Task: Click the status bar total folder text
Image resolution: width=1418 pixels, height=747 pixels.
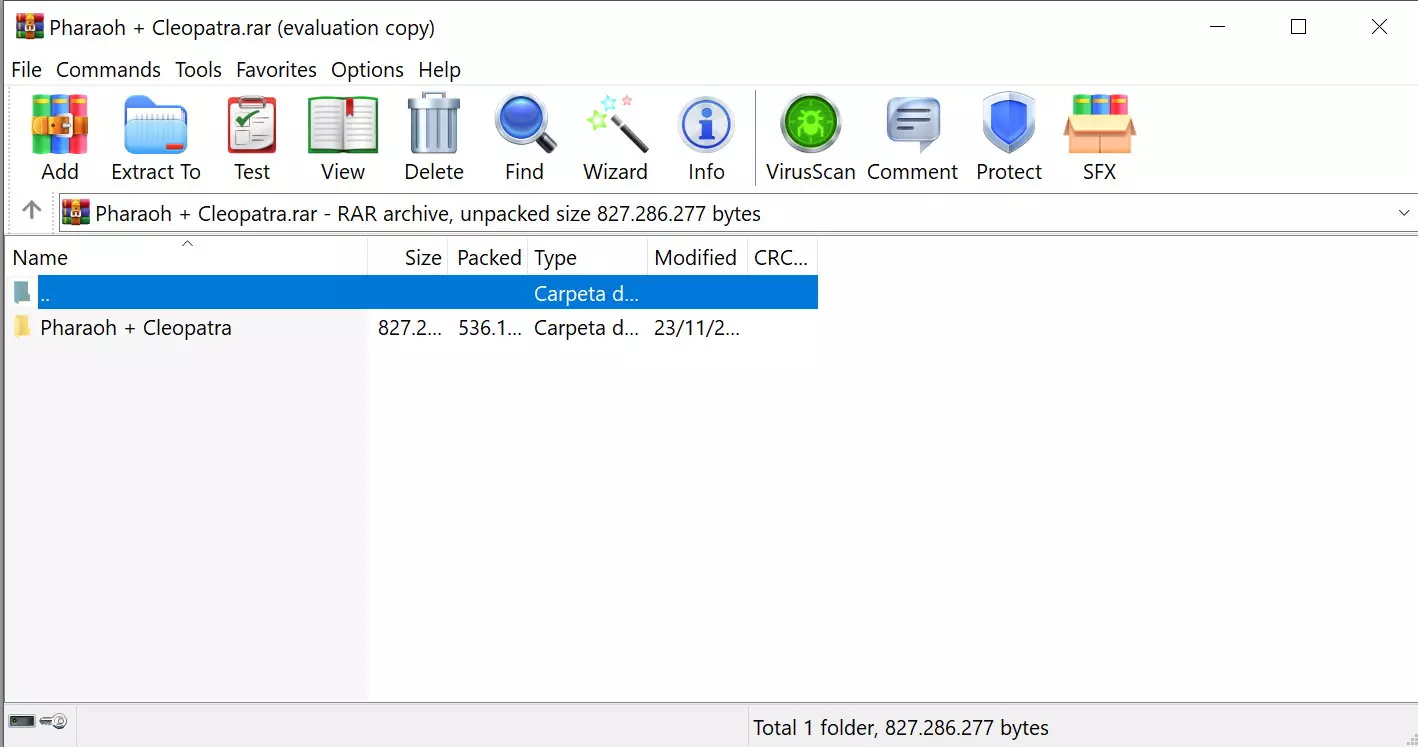Action: pyautogui.click(x=901, y=728)
